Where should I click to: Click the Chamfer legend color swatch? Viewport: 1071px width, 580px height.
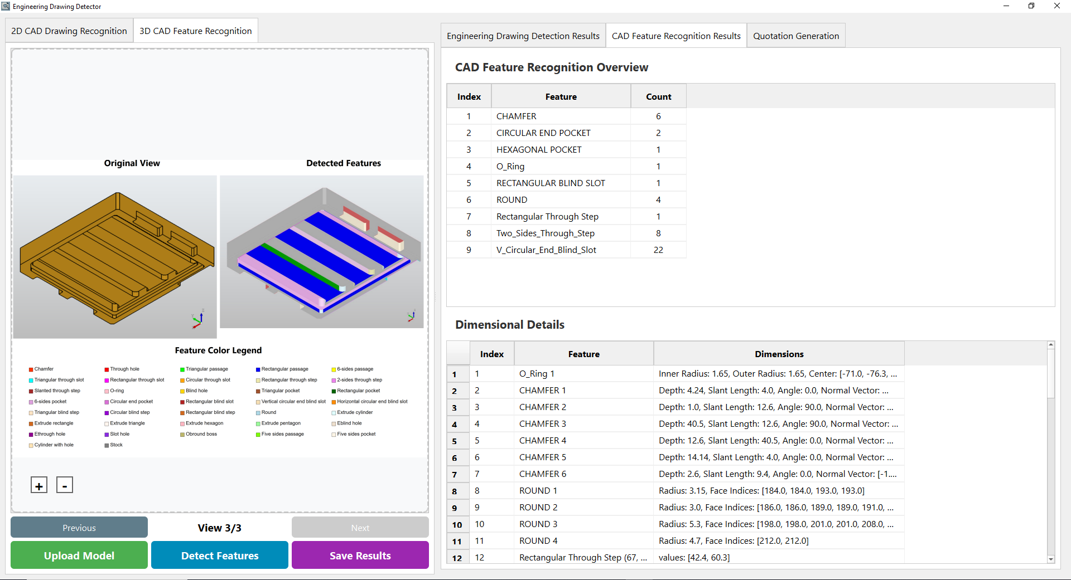tap(31, 369)
